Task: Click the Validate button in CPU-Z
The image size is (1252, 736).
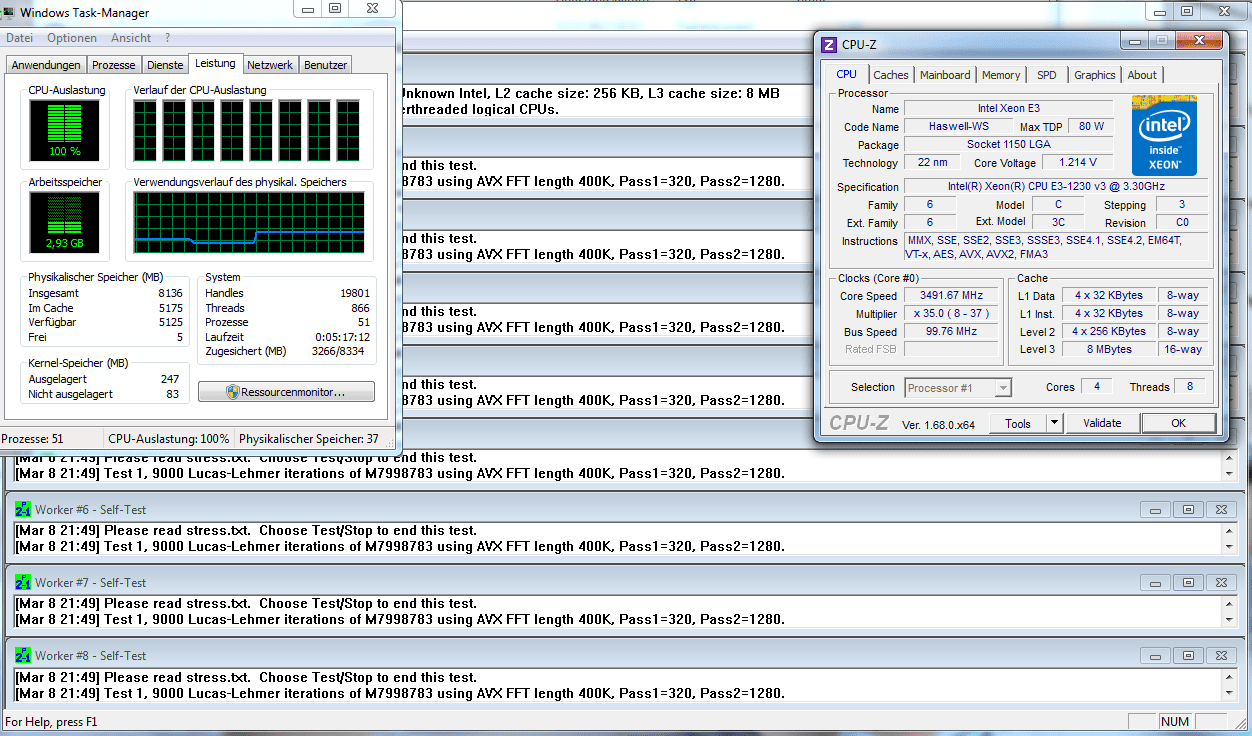Action: 1102,423
